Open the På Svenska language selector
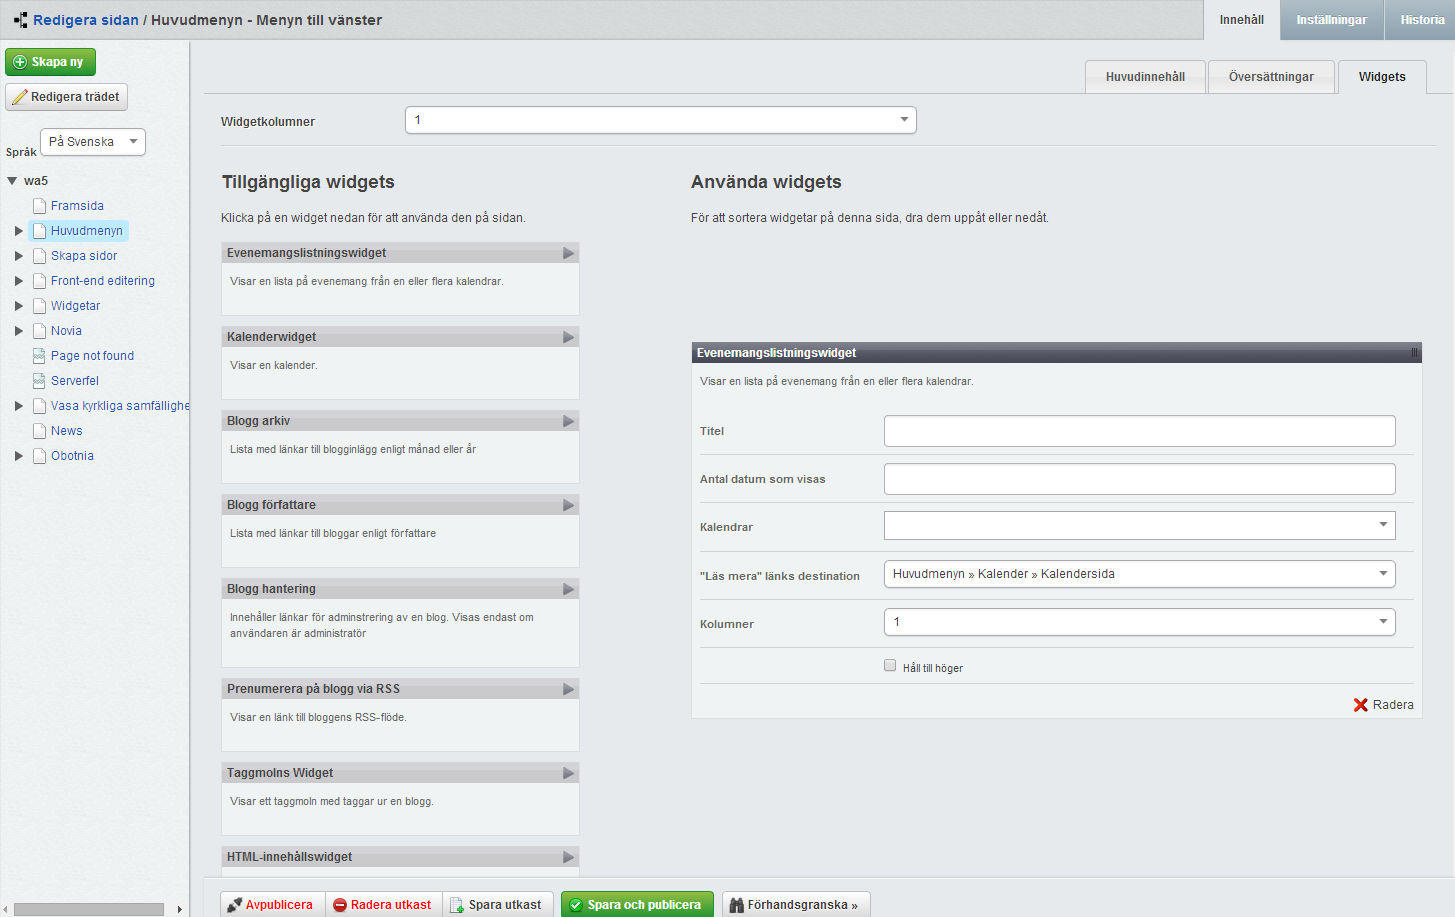This screenshot has height=917, width=1455. pyautogui.click(x=93, y=142)
